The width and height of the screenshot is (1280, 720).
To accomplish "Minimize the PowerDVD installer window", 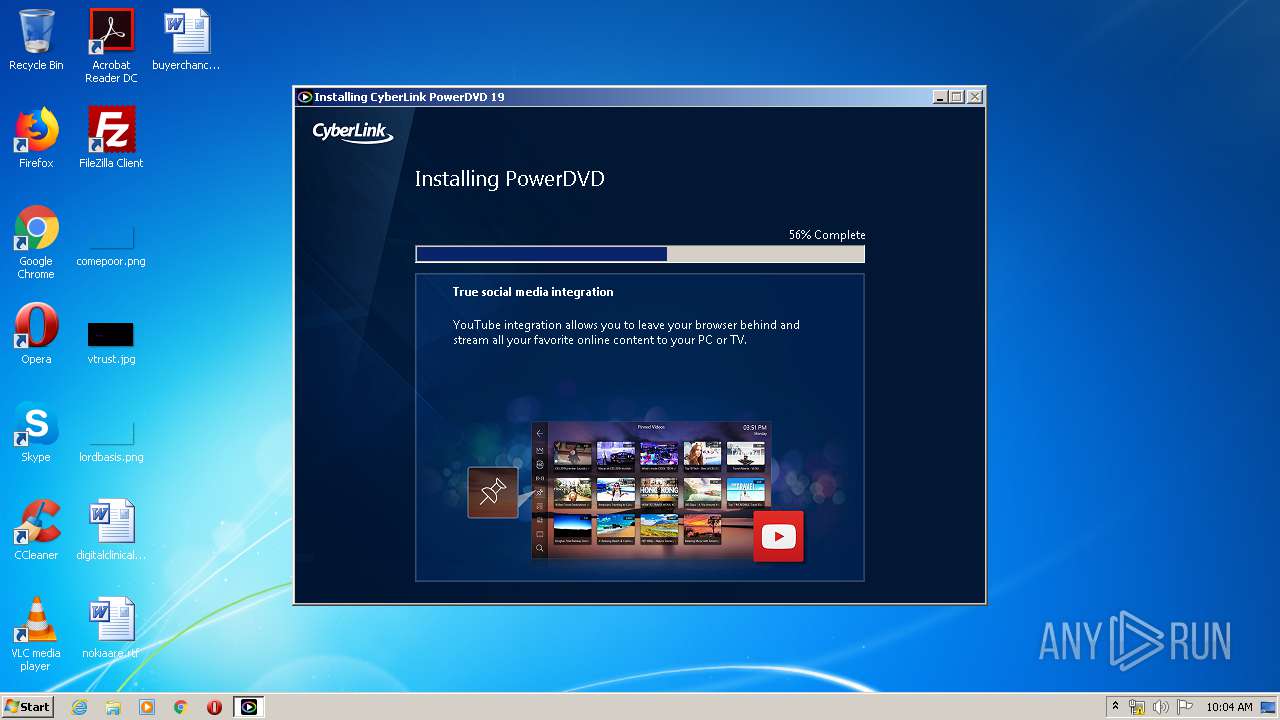I will [x=940, y=97].
